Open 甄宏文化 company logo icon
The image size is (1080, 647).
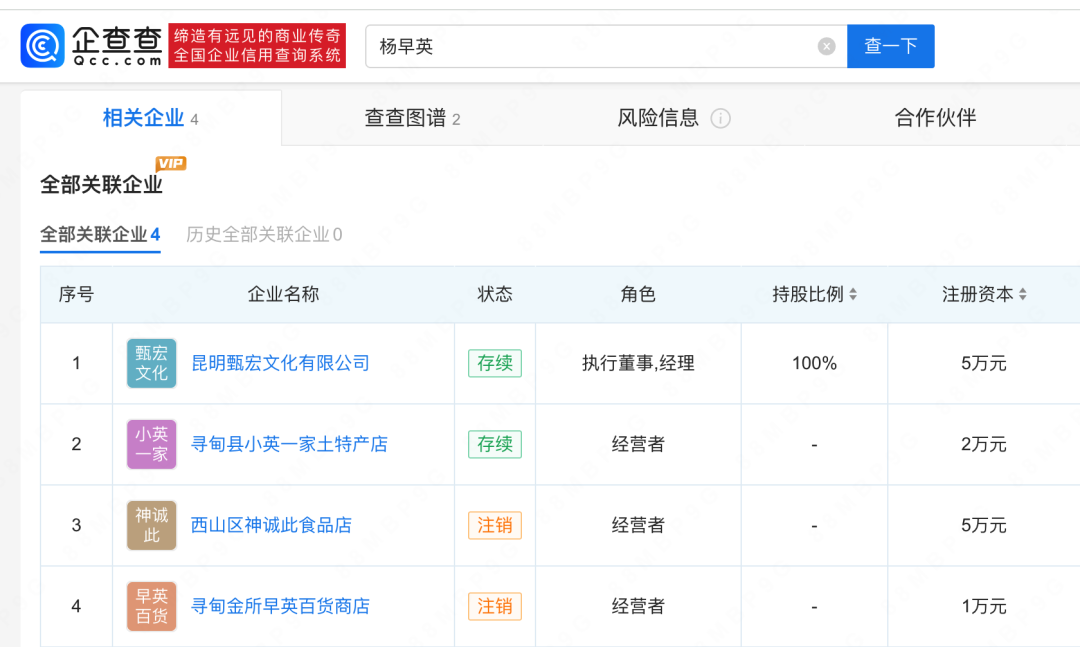[x=151, y=363]
